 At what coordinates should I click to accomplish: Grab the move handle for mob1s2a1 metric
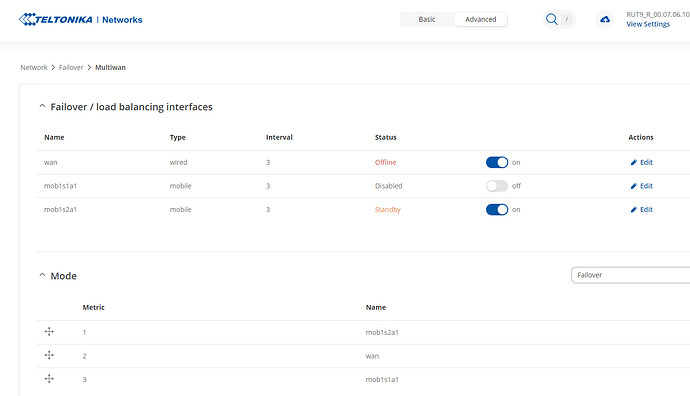click(49, 332)
